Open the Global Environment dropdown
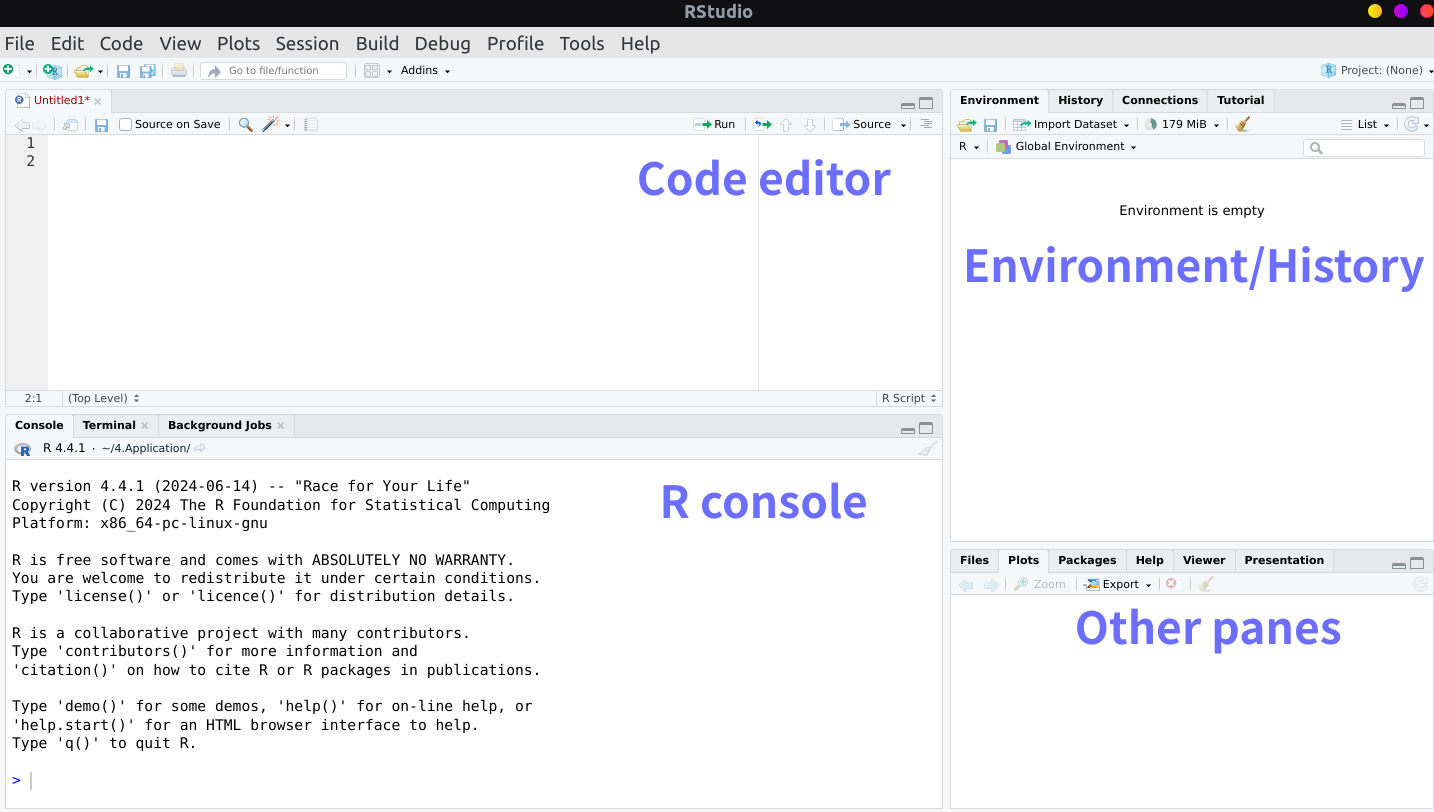Viewport: 1434px width, 812px height. (x=1066, y=146)
